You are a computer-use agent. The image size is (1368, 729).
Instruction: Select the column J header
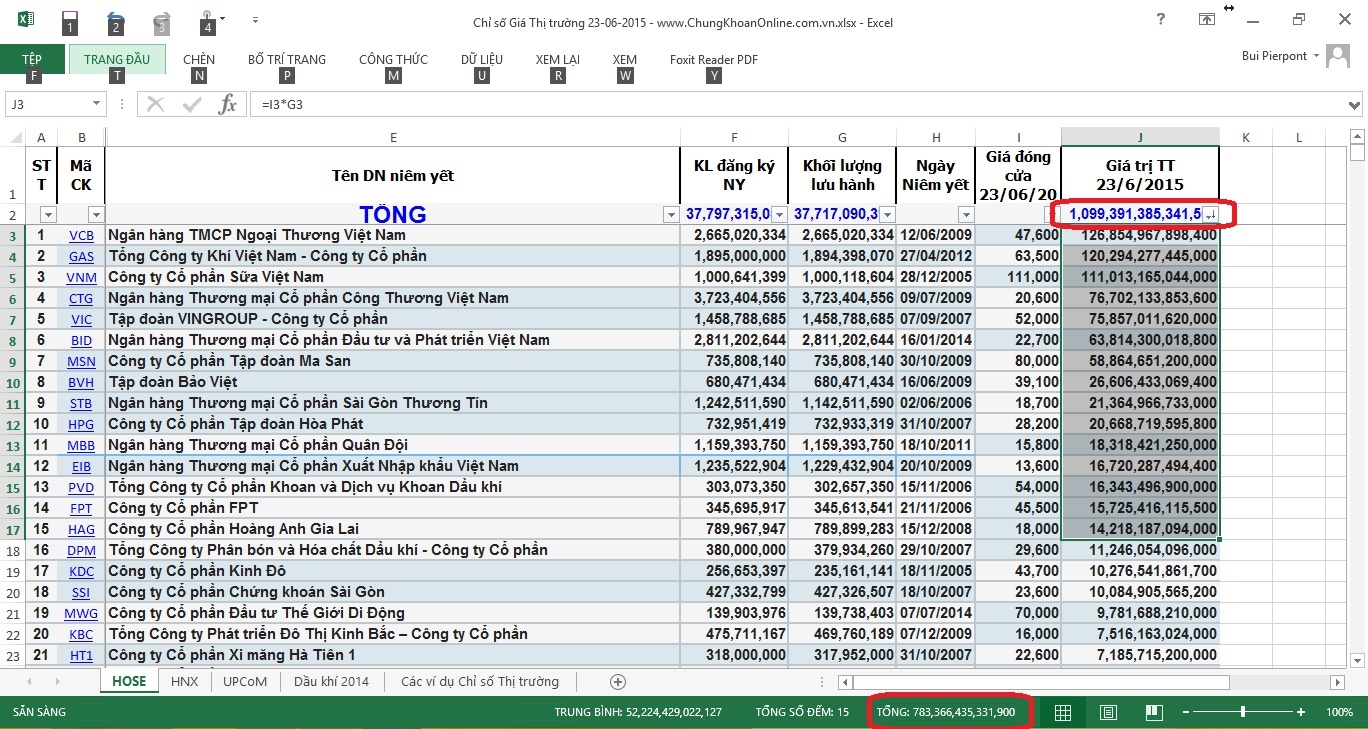point(1140,137)
